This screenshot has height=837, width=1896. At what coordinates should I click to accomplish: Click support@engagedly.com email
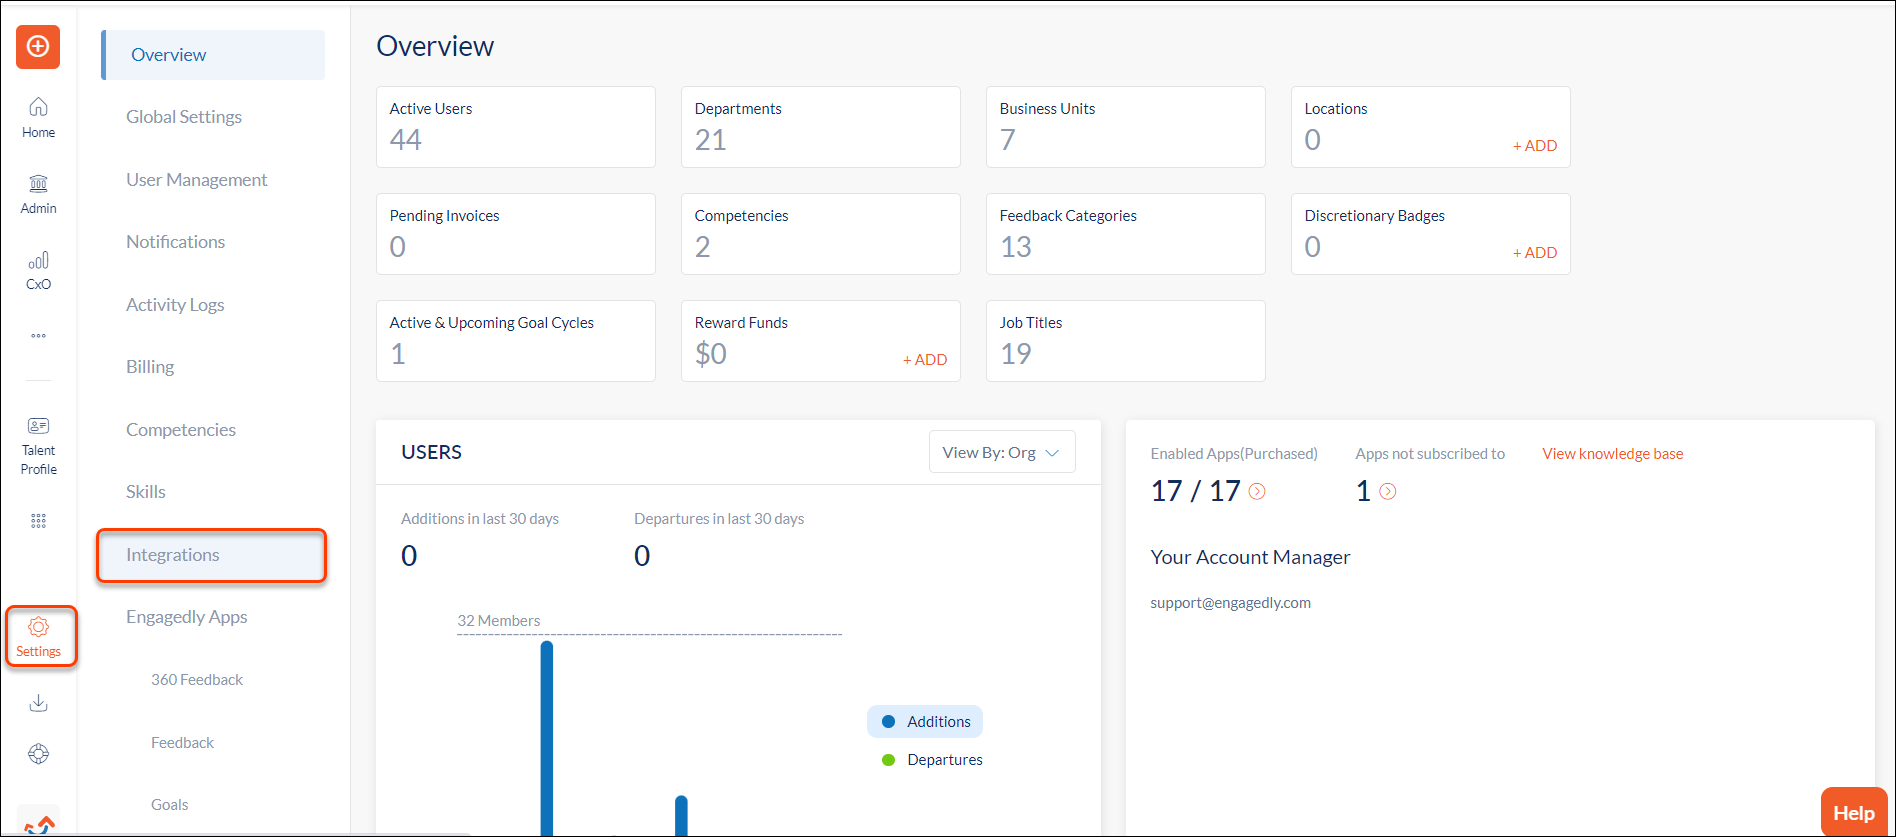(x=1230, y=603)
